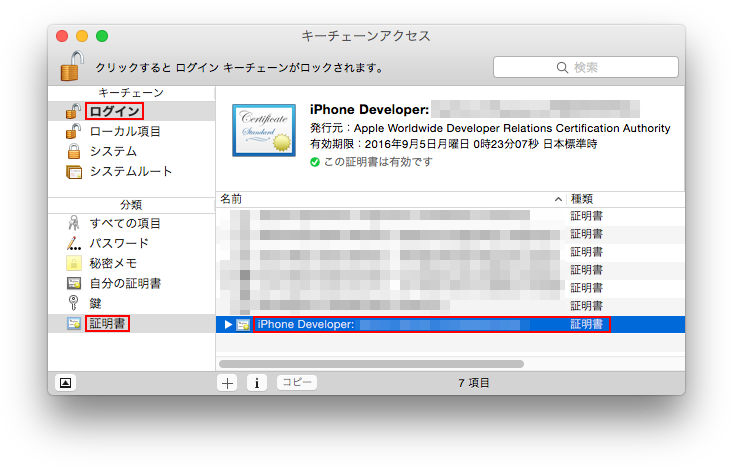Click the lock hint text クリックすると ログイン

click(x=239, y=68)
